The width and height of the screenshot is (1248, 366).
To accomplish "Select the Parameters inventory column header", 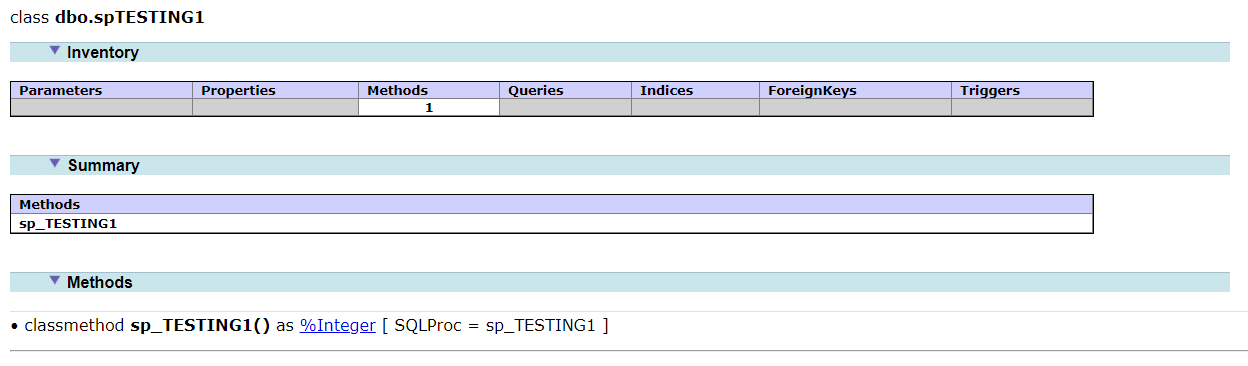I will (x=101, y=90).
